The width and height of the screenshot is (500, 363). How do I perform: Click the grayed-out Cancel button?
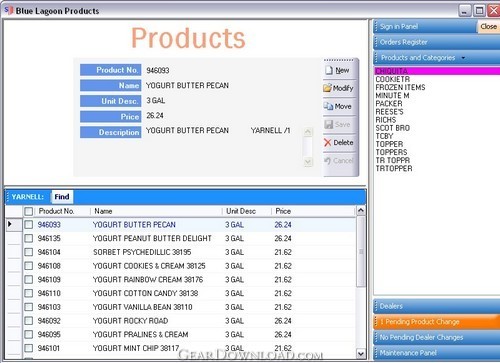339,161
